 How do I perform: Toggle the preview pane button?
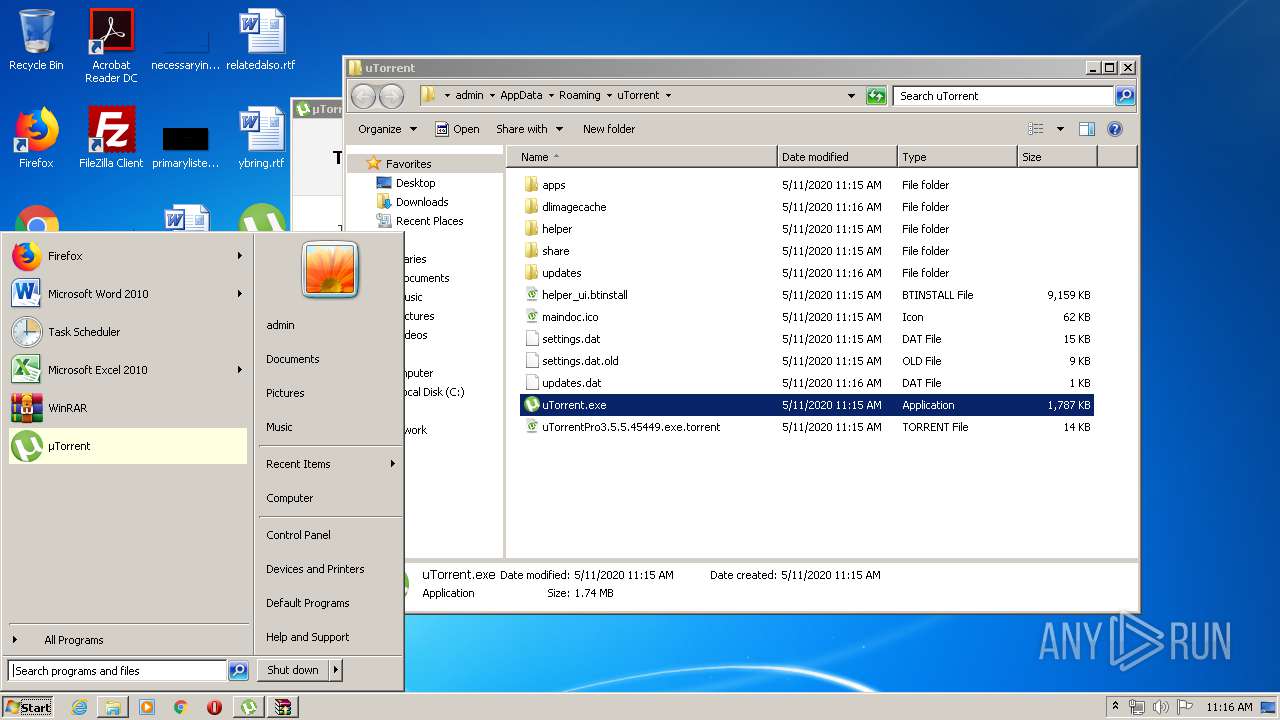pyautogui.click(x=1087, y=129)
